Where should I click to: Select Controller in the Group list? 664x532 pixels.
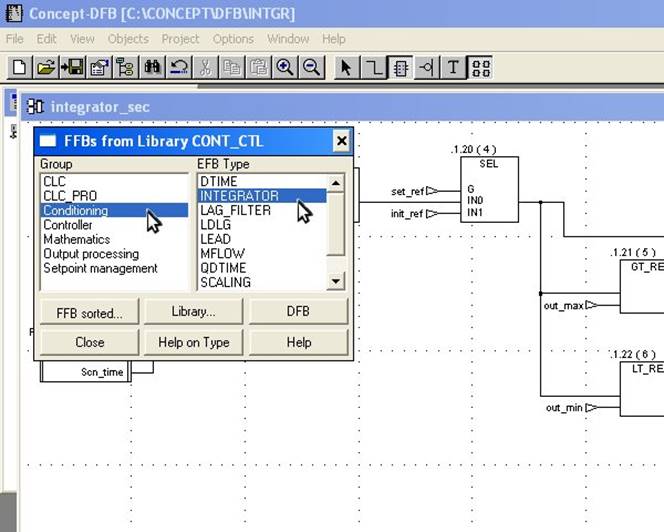[x=114, y=224]
